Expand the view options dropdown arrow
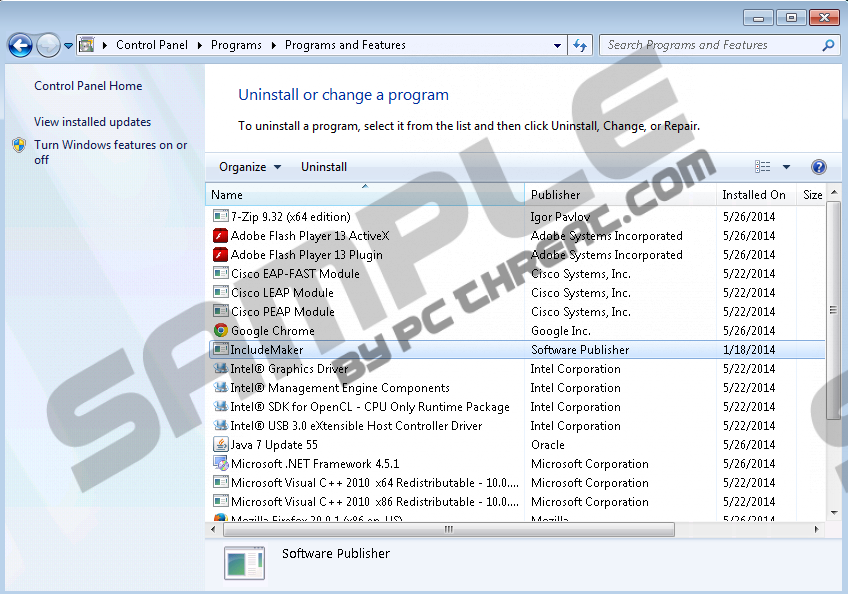Screen dimensions: 848x594 pyautogui.click(x=786, y=167)
